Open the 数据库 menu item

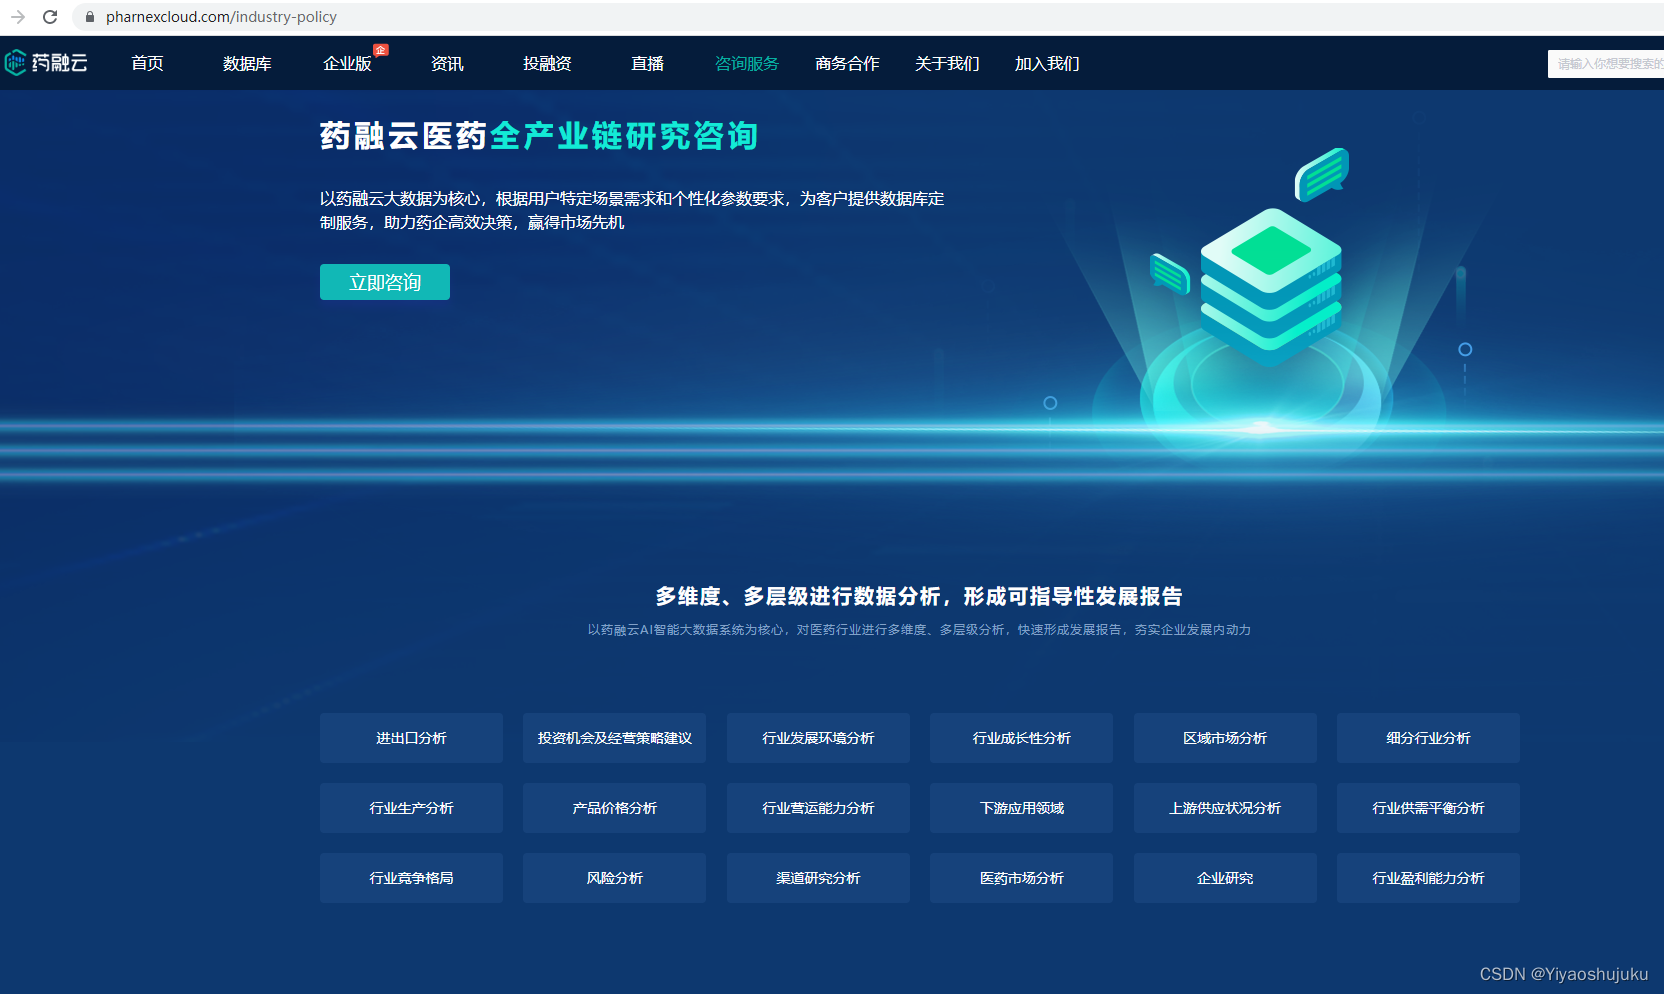247,64
